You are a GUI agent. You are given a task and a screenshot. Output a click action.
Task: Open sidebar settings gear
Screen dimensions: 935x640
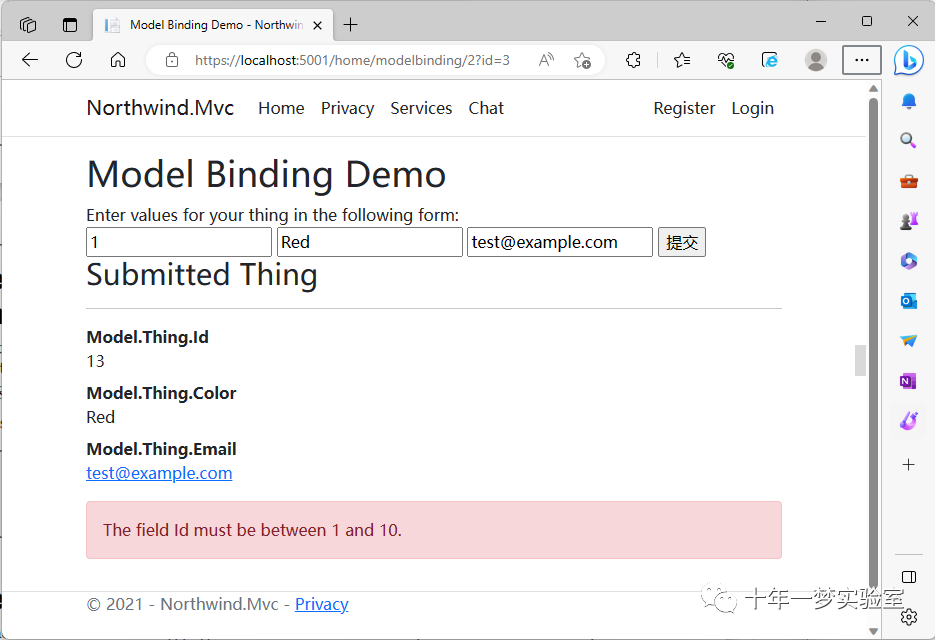point(909,617)
